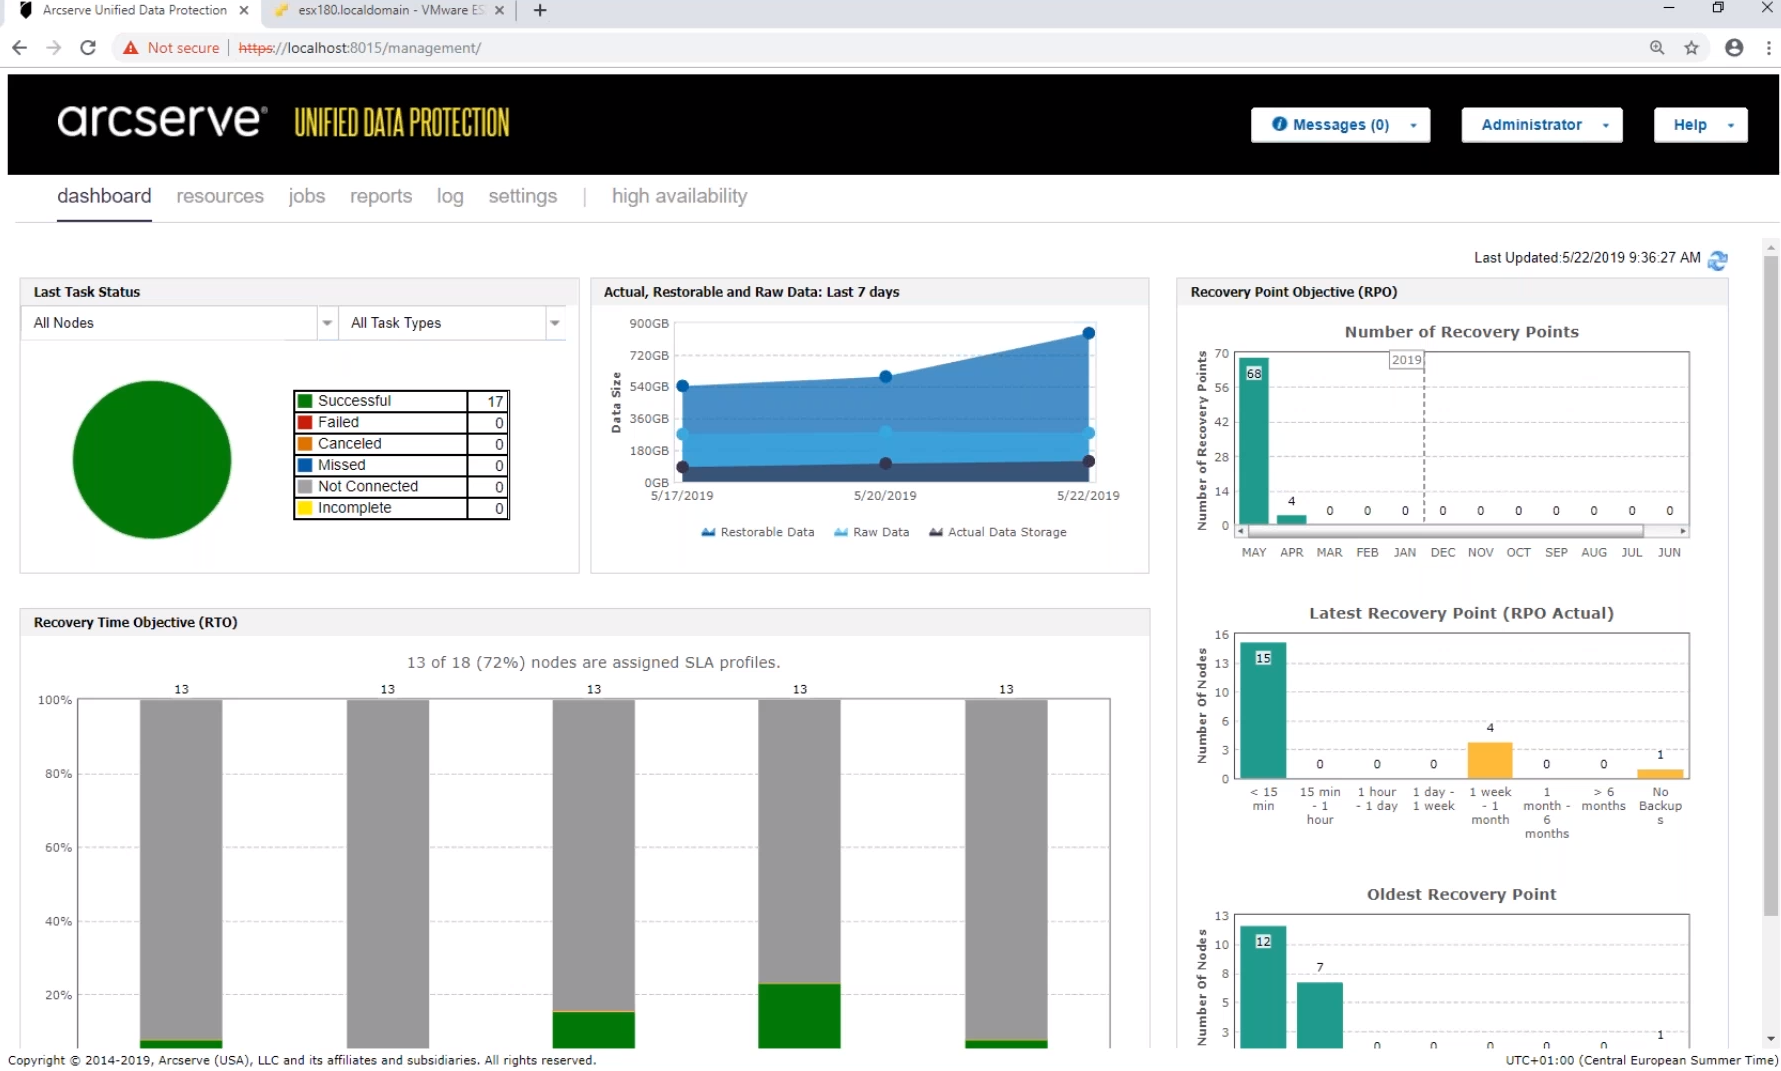Click the Not secure warning icon

point(131,47)
